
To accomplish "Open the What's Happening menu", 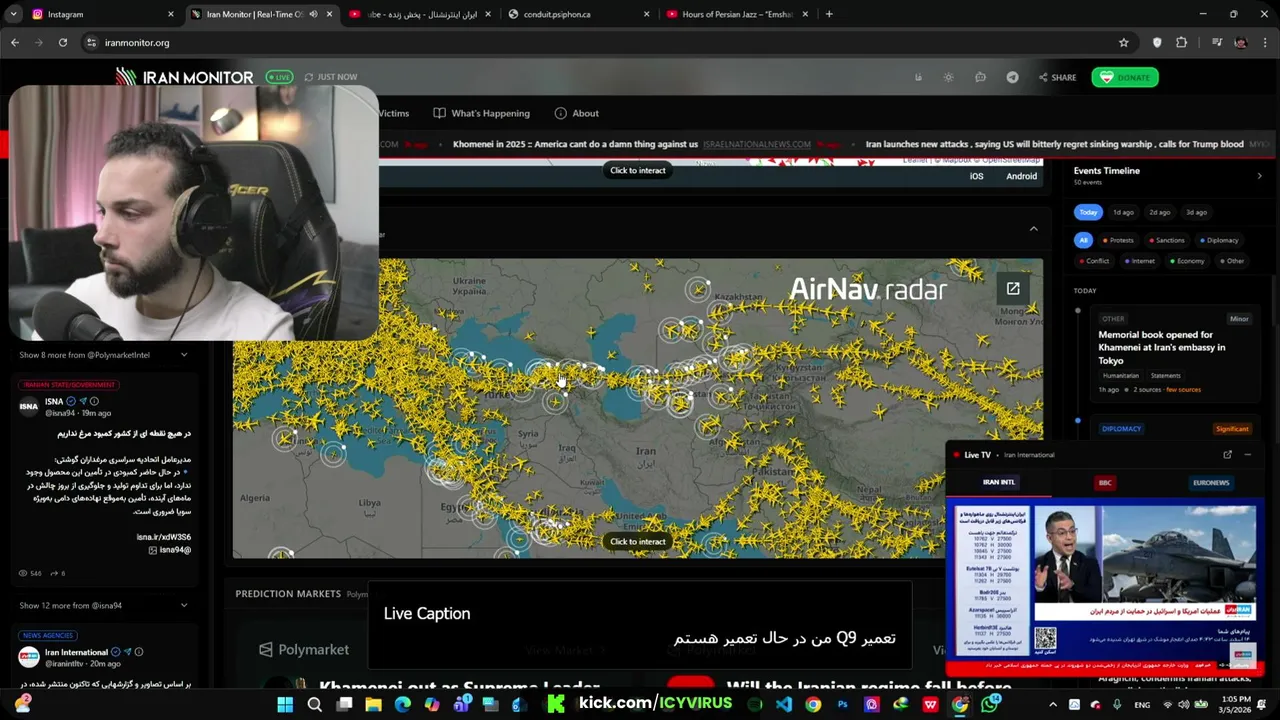I will (481, 113).
